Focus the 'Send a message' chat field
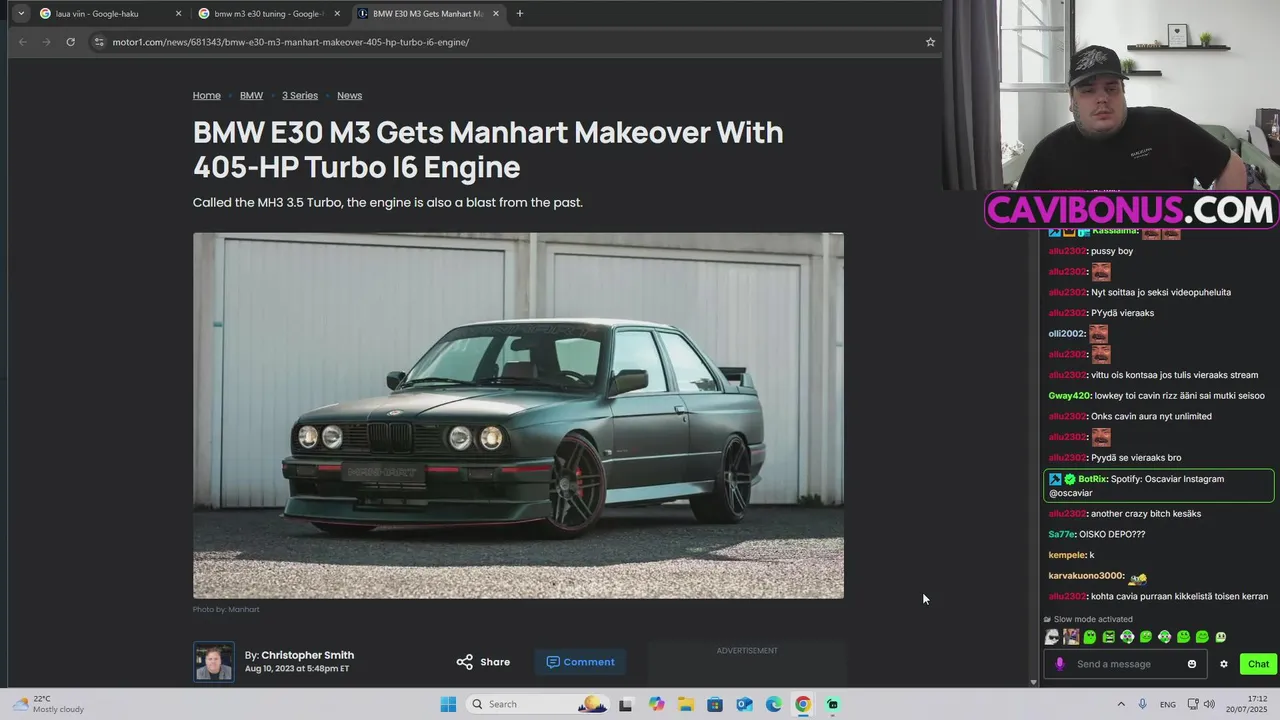Viewport: 1280px width, 720px height. point(1123,664)
